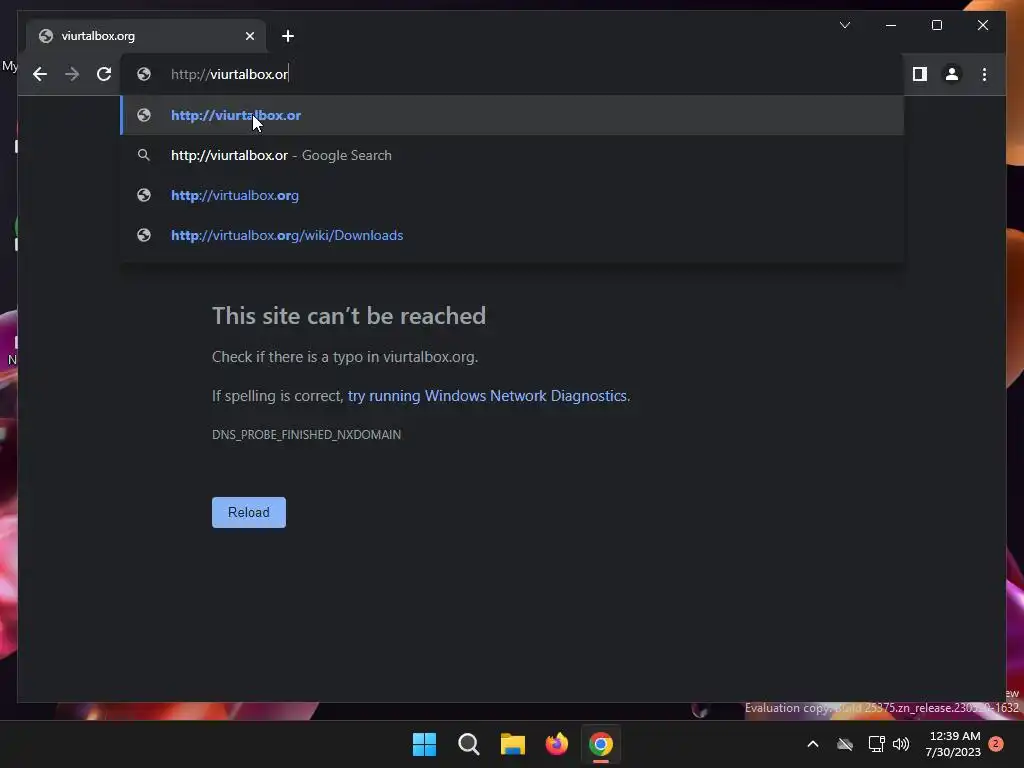Choose the http://viurtalbox.or suggestion
The image size is (1024, 768).
pos(512,115)
